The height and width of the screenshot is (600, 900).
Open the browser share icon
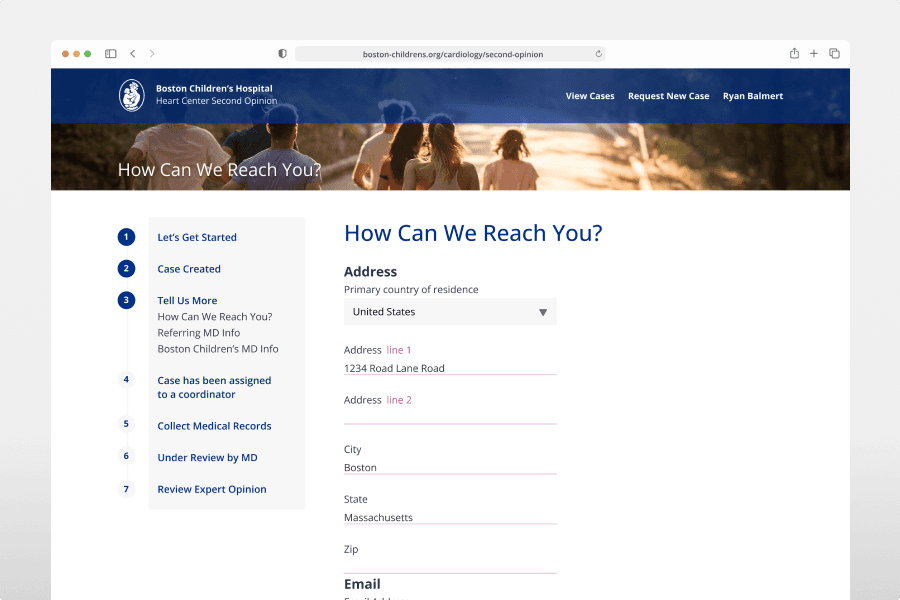click(x=794, y=53)
